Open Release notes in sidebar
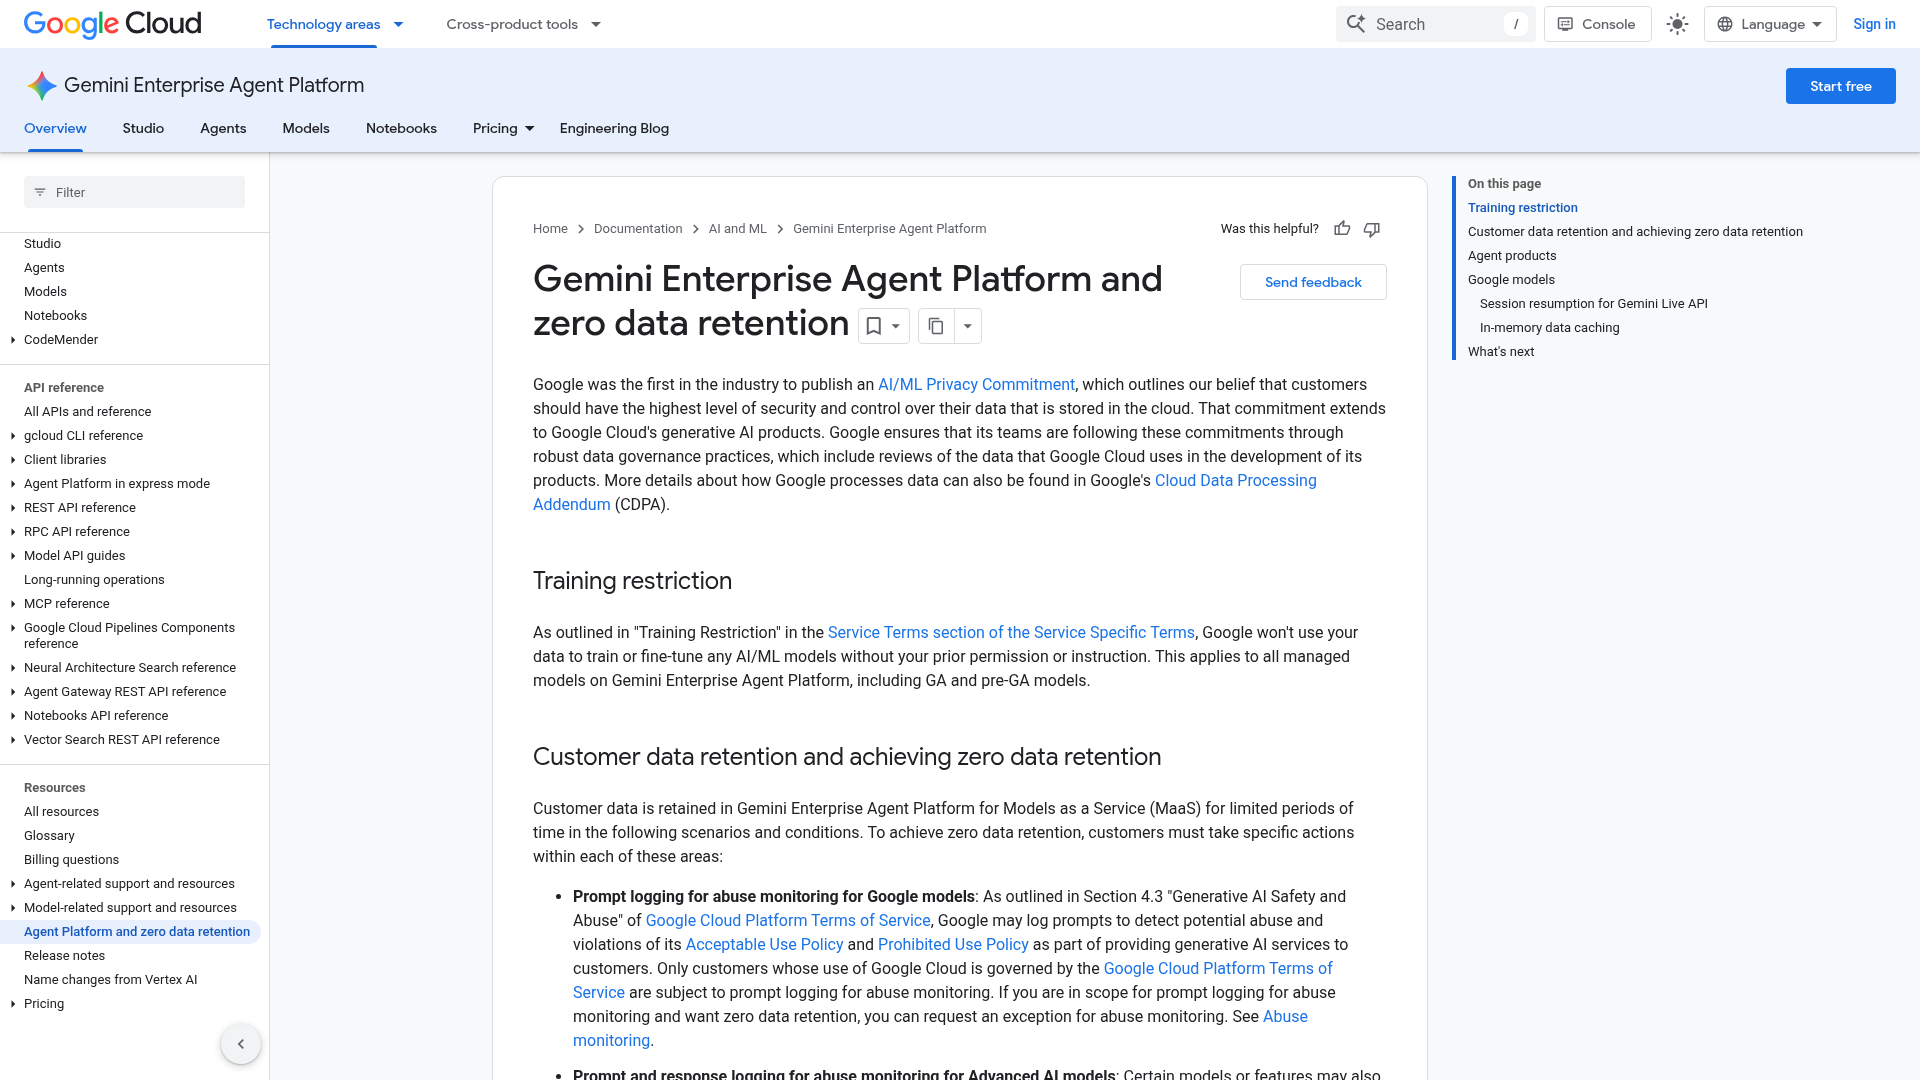 64,956
